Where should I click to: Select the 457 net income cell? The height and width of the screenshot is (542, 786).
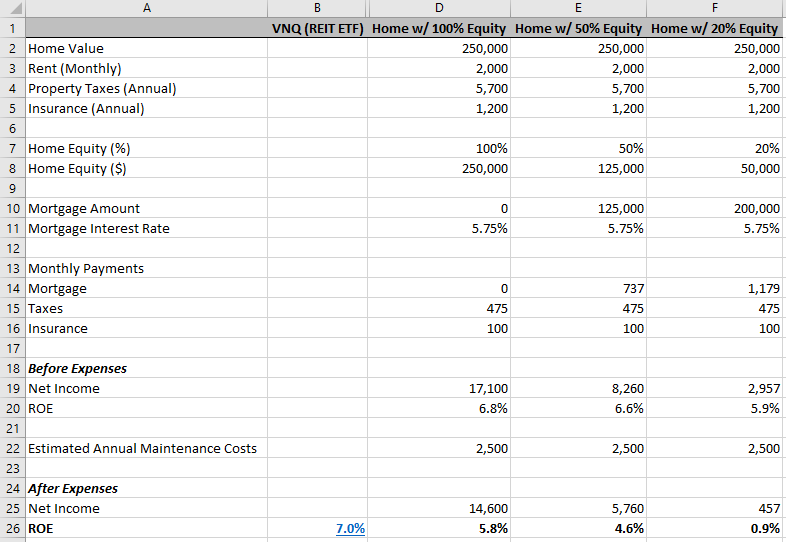click(714, 508)
